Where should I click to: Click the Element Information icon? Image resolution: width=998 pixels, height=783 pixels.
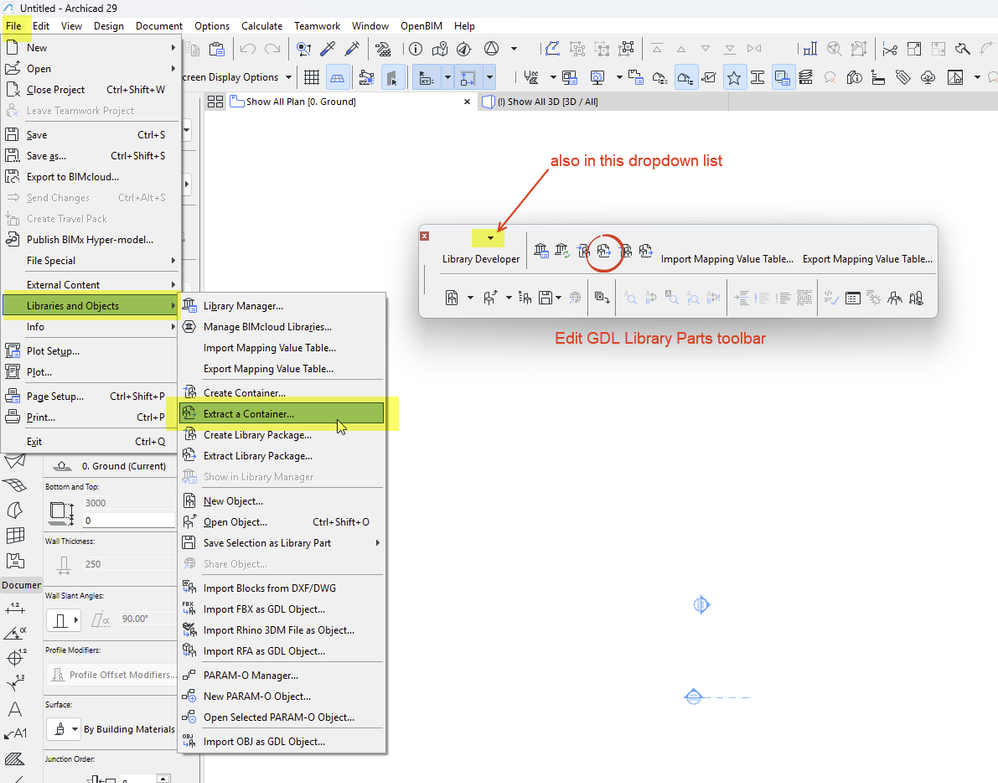415,48
